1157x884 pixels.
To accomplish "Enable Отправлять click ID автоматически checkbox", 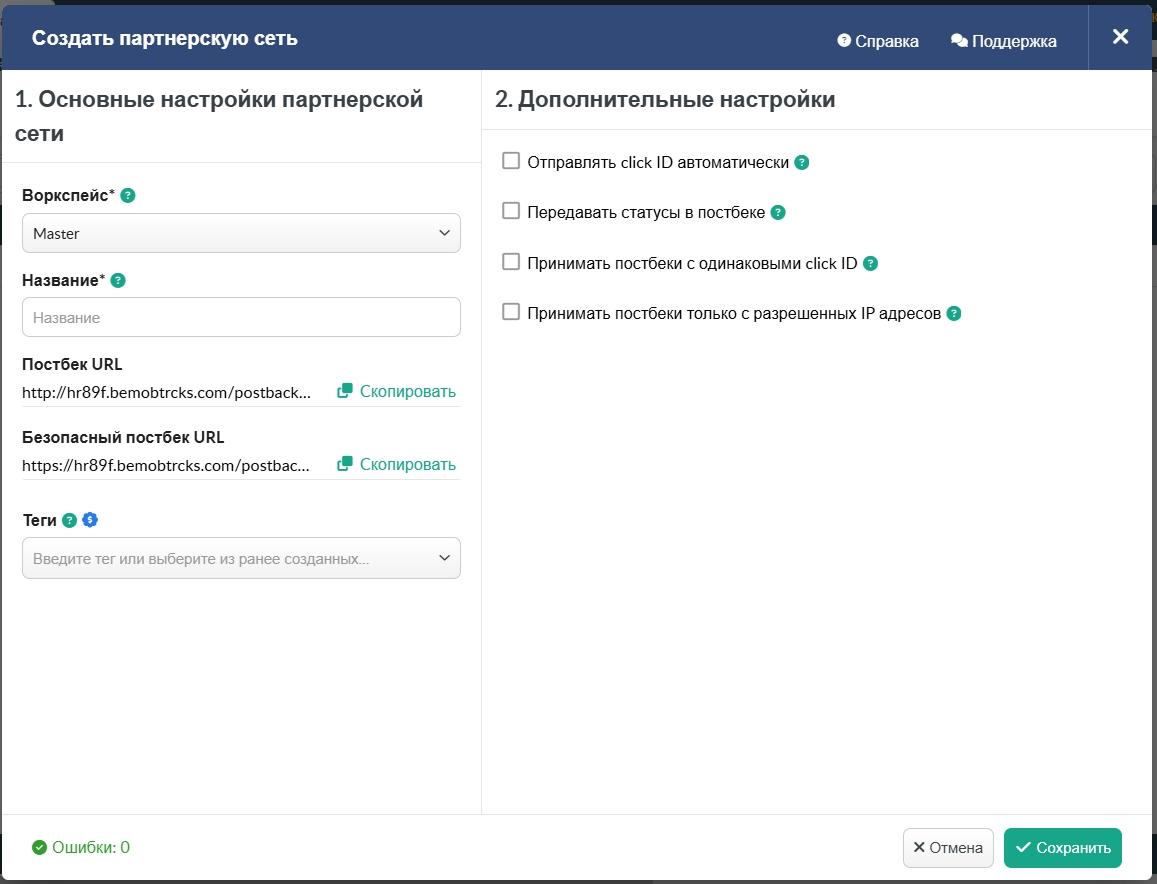I will click(511, 161).
